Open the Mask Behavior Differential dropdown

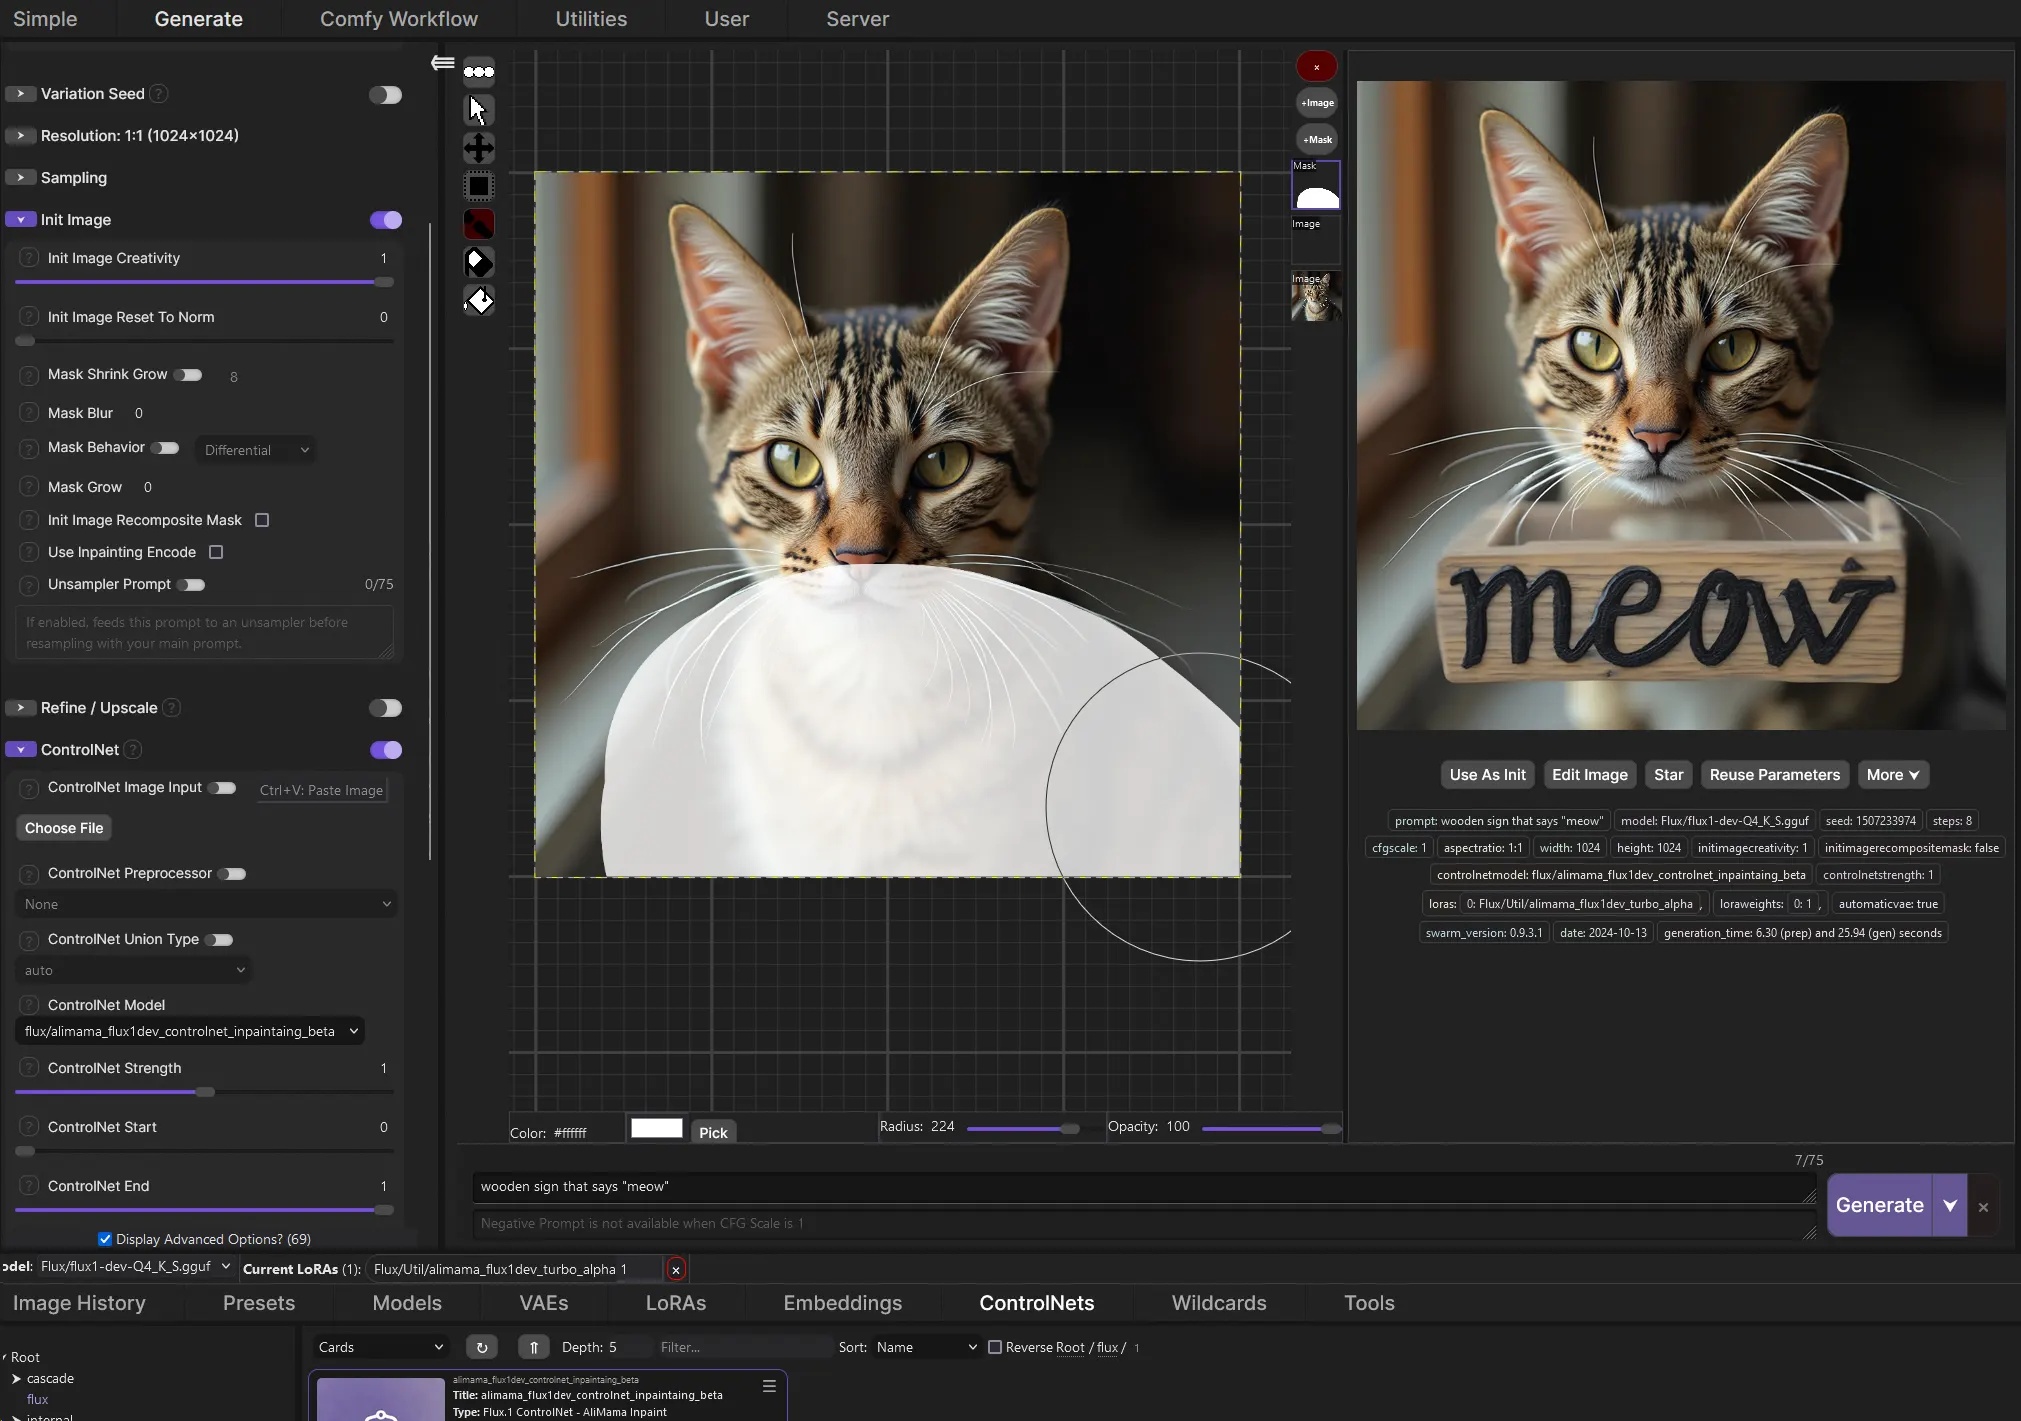point(256,450)
